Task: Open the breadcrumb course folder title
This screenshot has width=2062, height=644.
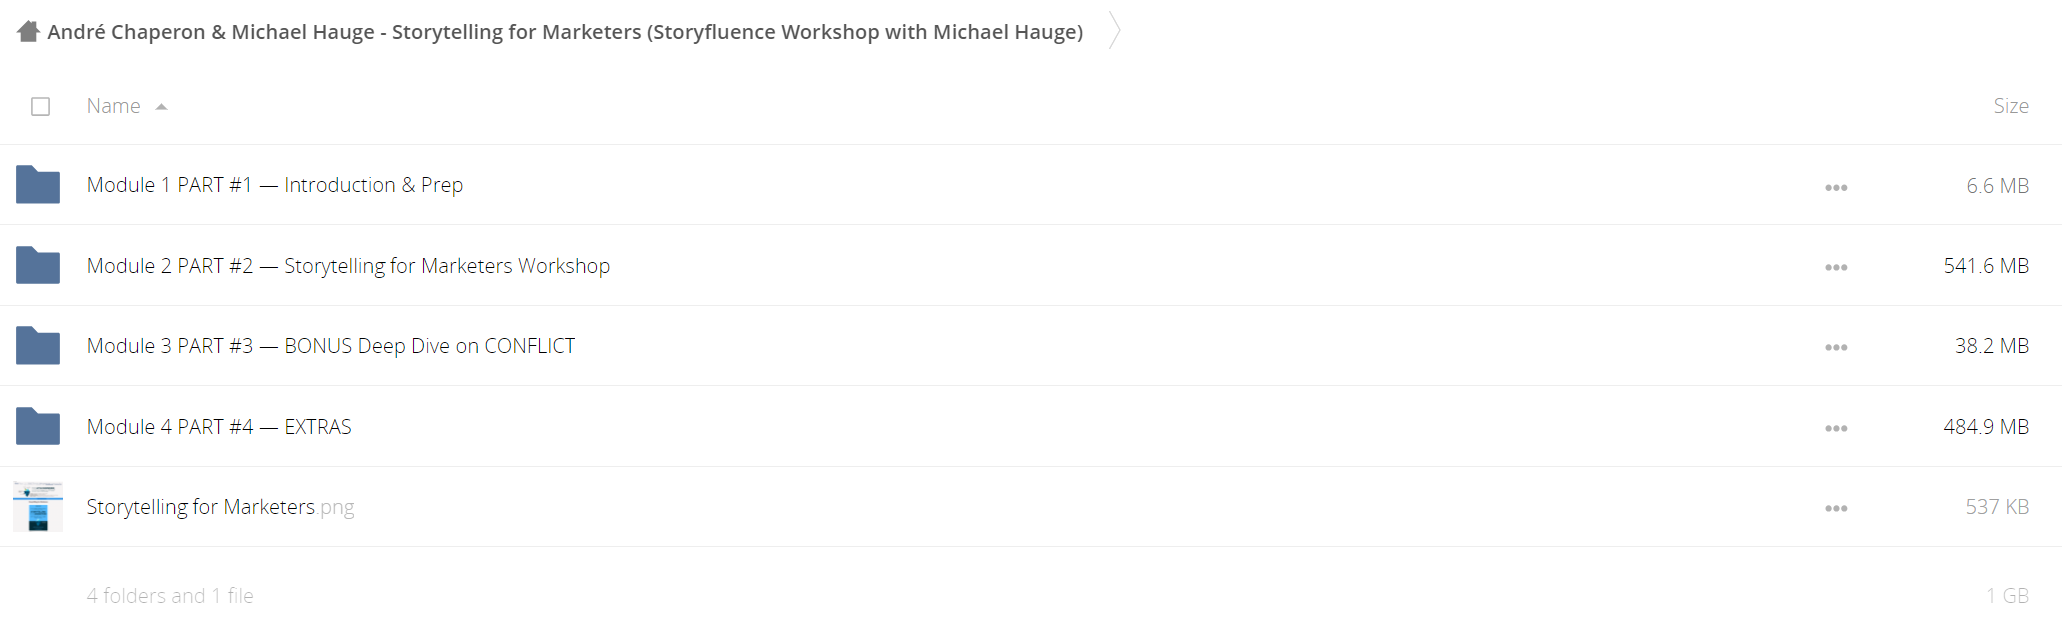Action: pos(565,32)
